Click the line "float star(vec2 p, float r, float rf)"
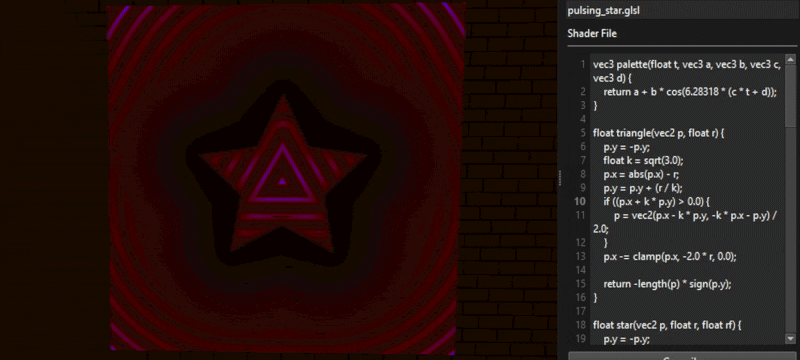The image size is (800, 360). [x=668, y=325]
